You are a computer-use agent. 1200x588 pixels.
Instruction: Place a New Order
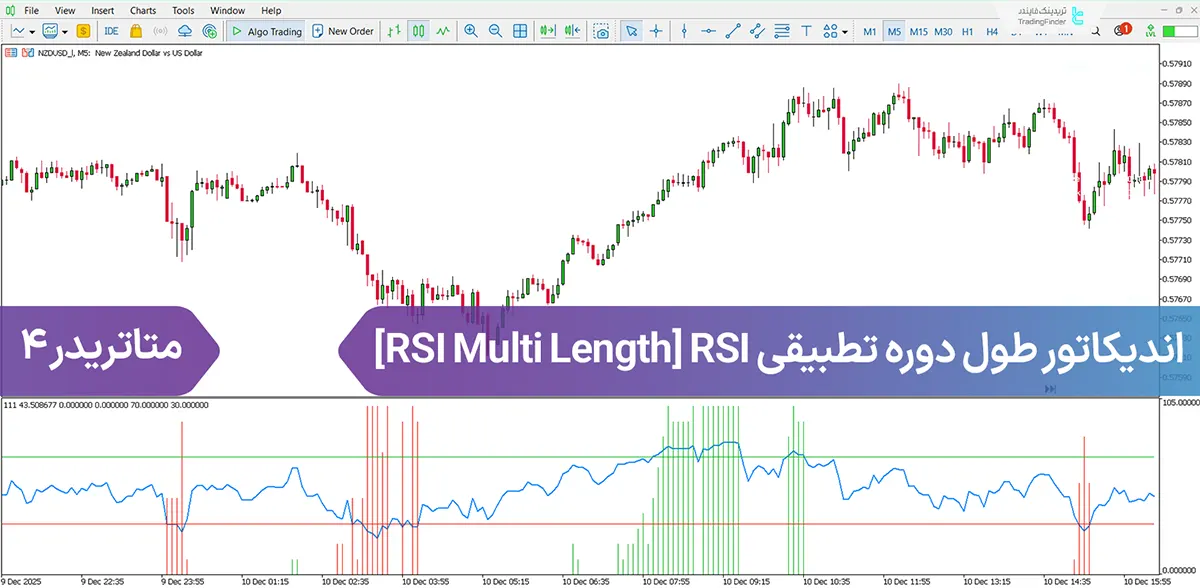point(343,31)
